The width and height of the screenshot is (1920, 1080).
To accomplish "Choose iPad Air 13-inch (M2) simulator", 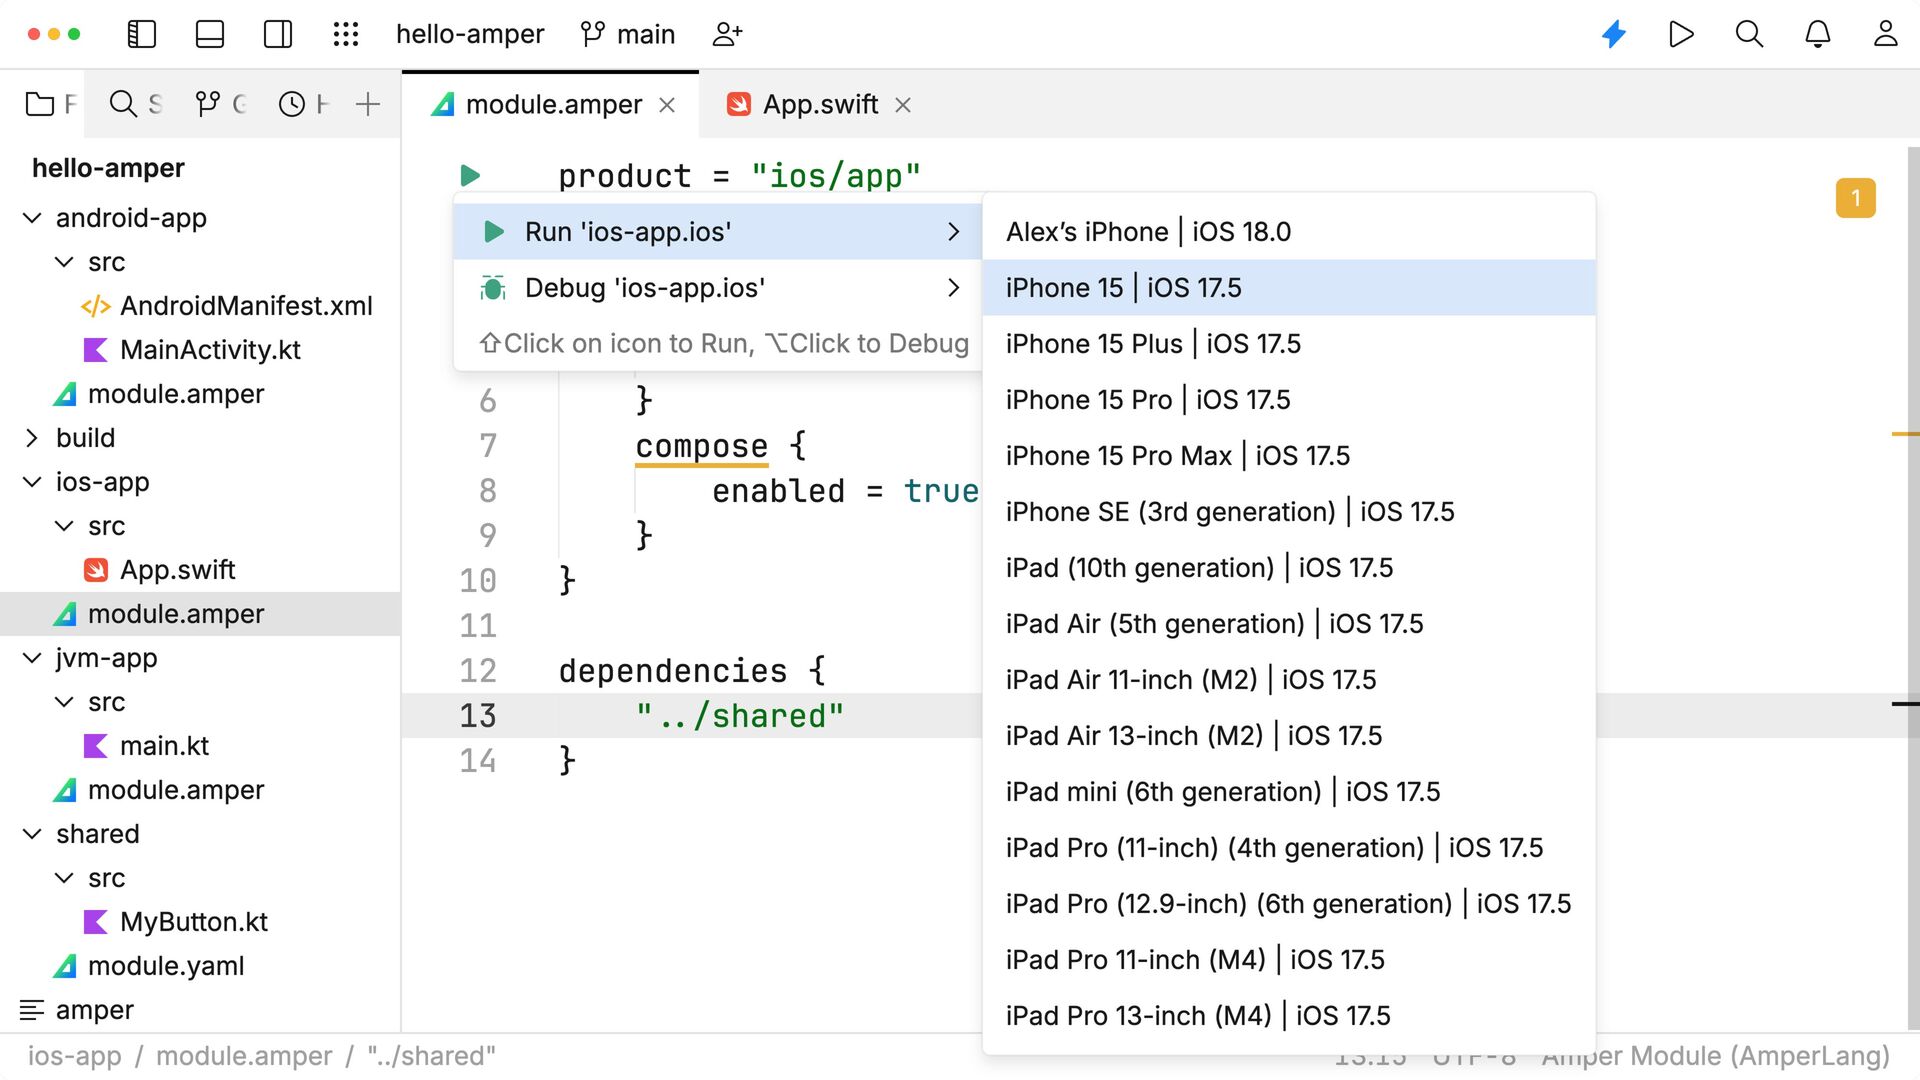I will tap(1289, 736).
